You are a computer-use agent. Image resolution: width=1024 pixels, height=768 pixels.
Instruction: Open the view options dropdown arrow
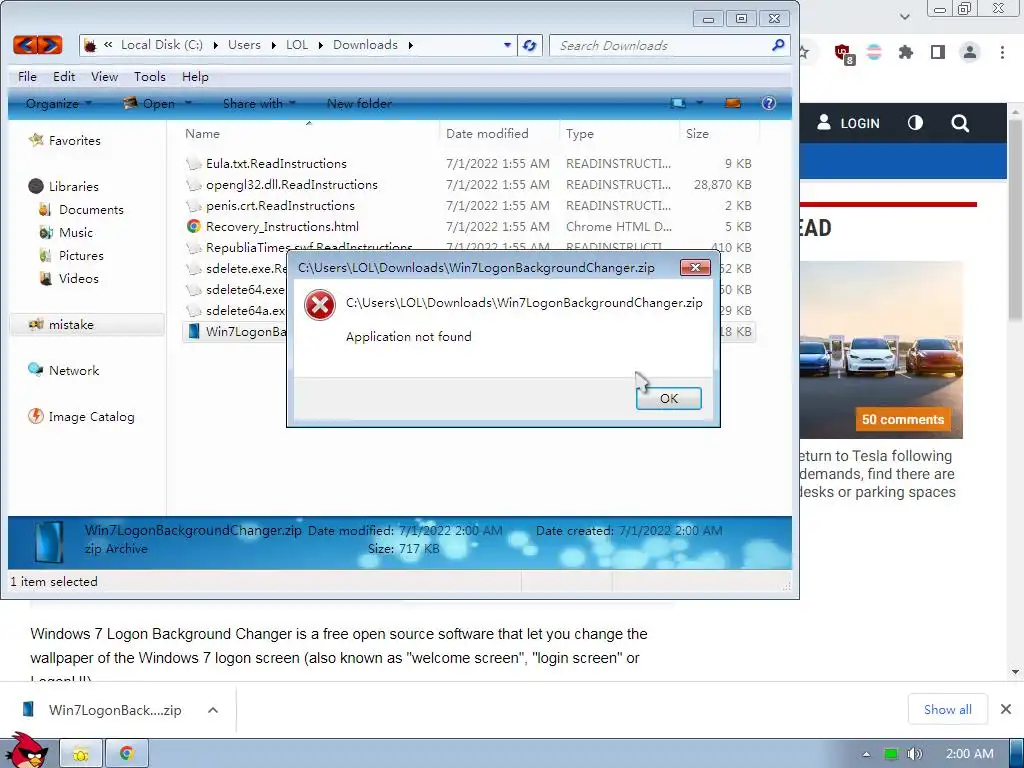pyautogui.click(x=699, y=103)
